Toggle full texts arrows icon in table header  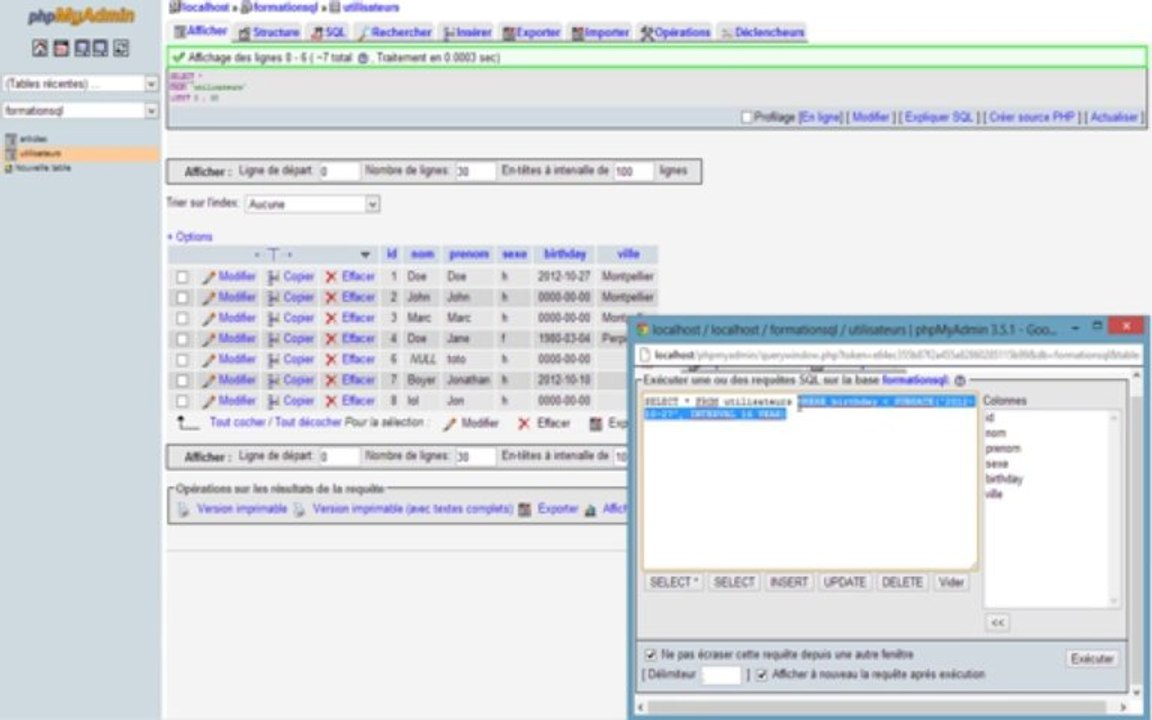point(273,255)
